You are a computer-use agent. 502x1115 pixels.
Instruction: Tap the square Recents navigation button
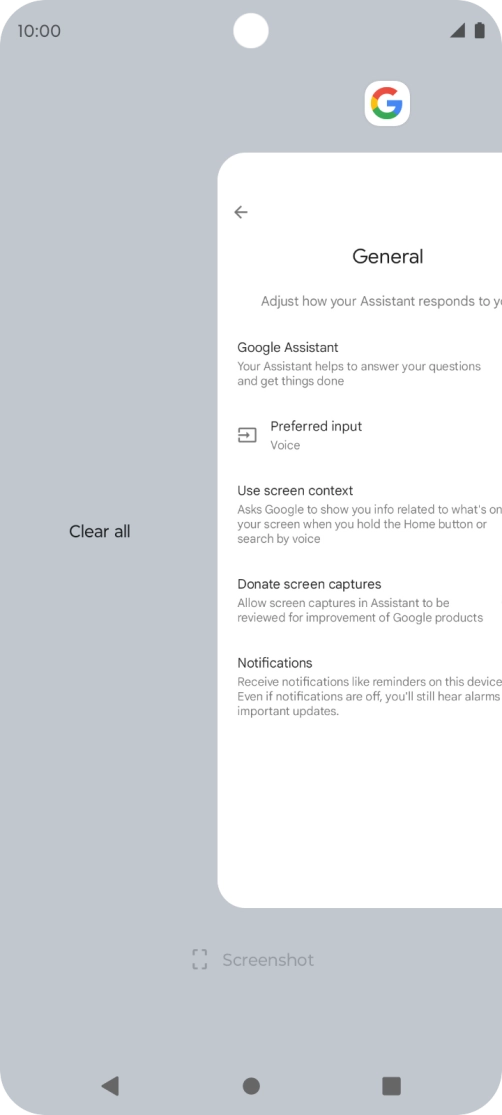click(x=391, y=1085)
